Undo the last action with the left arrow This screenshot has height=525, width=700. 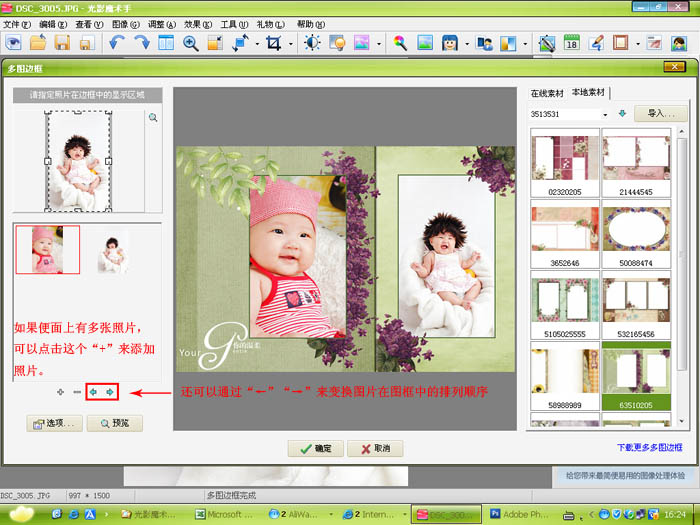[x=117, y=43]
